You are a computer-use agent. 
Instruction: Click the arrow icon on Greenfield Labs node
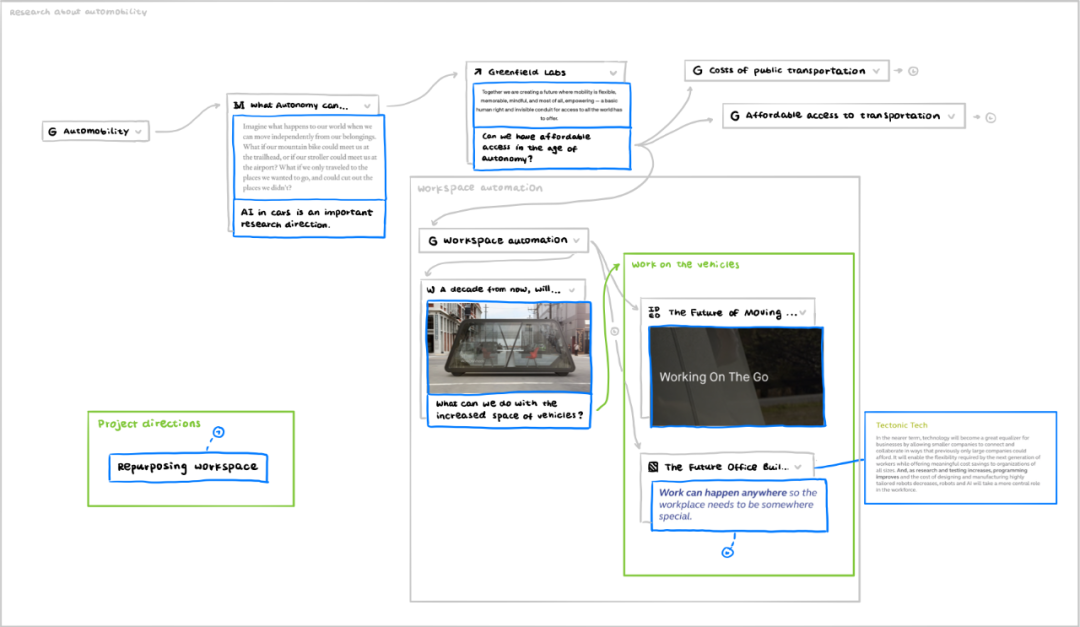(x=477, y=72)
